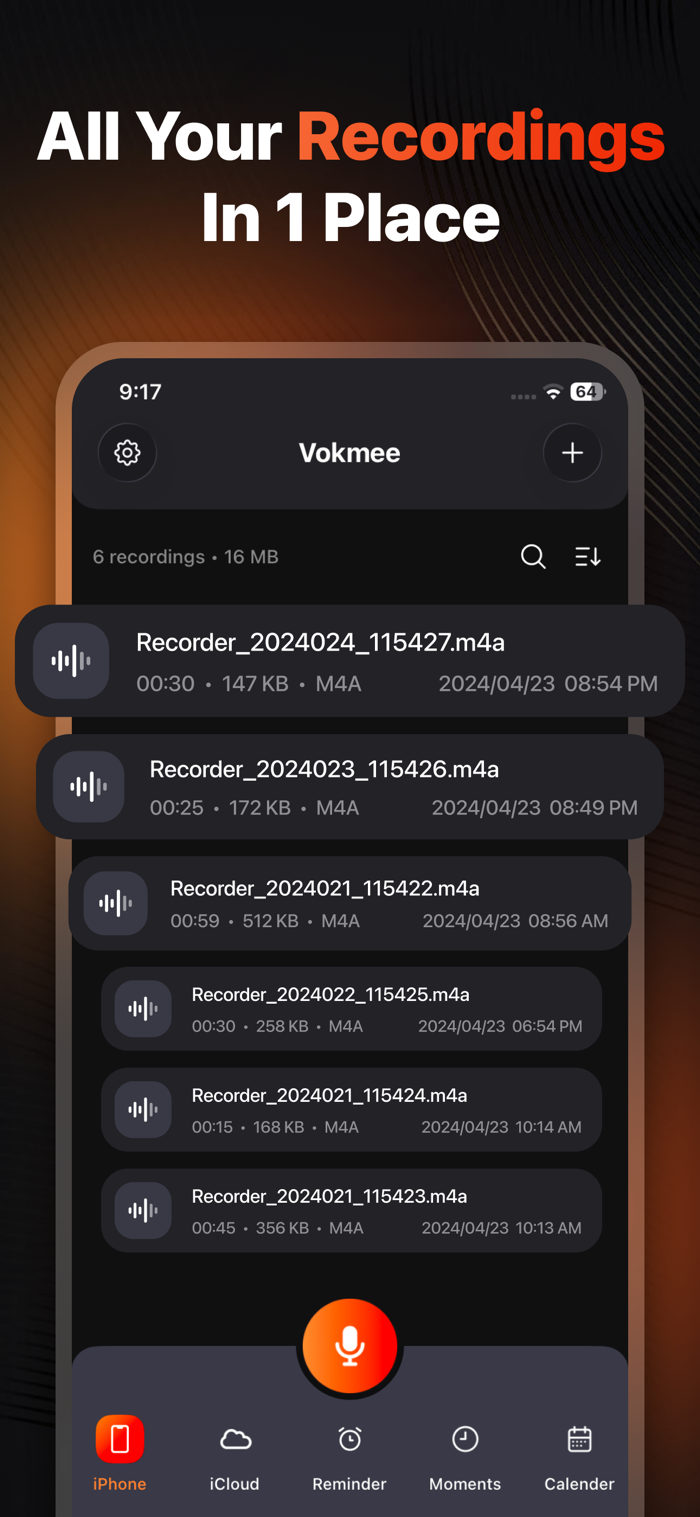
Task: Click the 147 KB file size
Action: coord(255,684)
